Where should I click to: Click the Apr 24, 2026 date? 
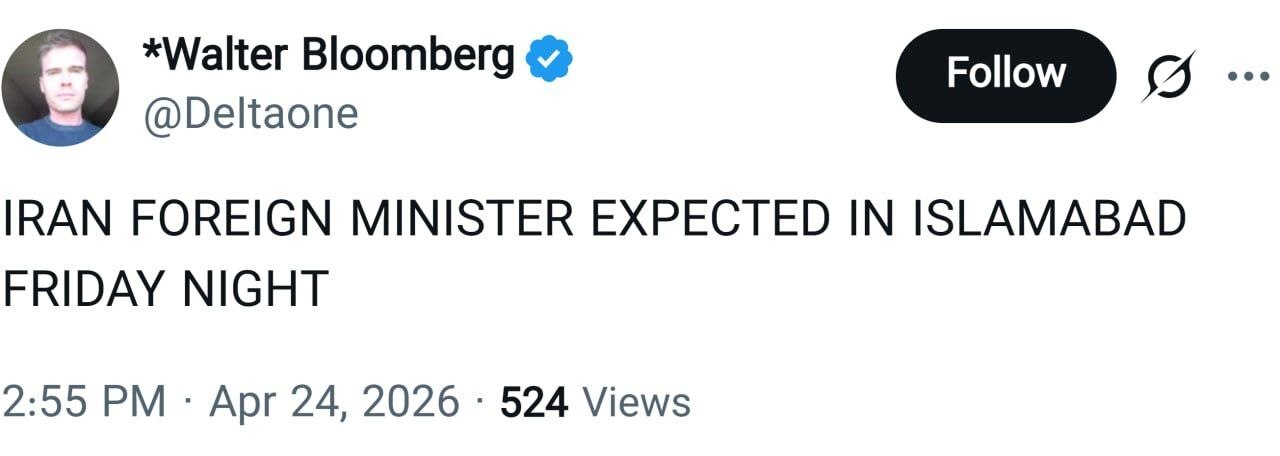[x=334, y=402]
